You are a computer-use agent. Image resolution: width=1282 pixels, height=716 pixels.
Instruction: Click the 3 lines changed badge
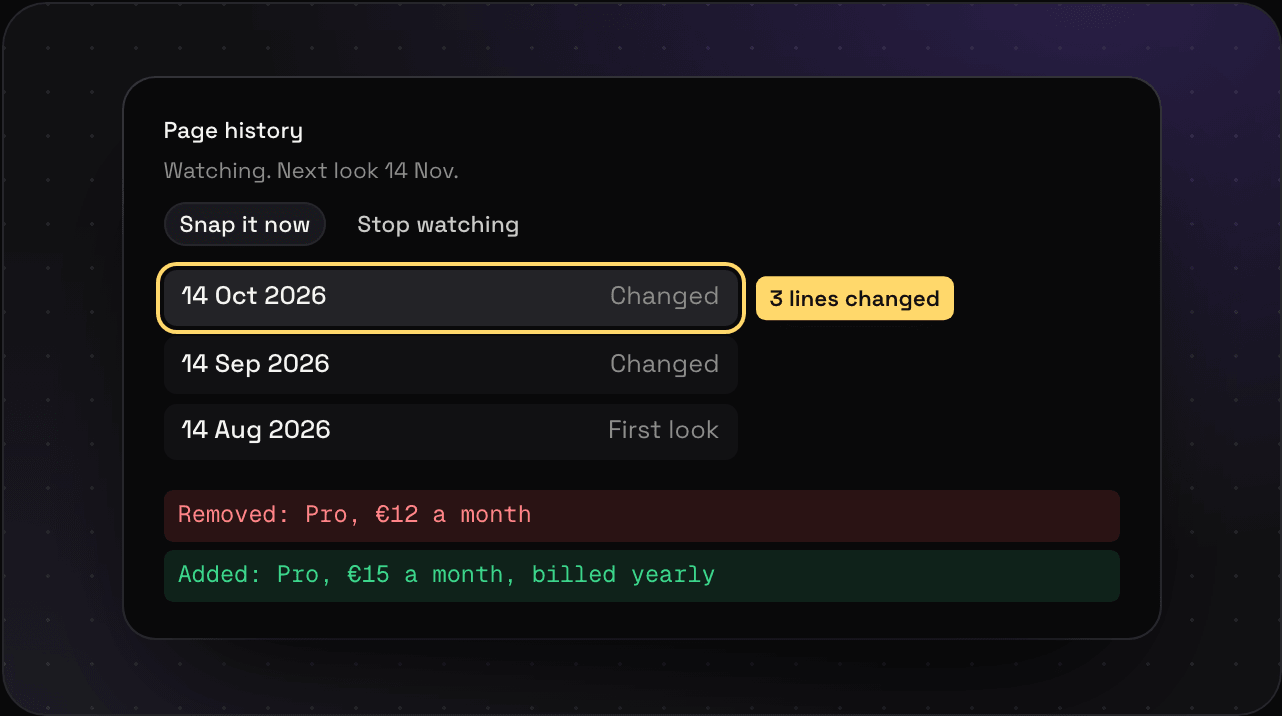(x=855, y=298)
